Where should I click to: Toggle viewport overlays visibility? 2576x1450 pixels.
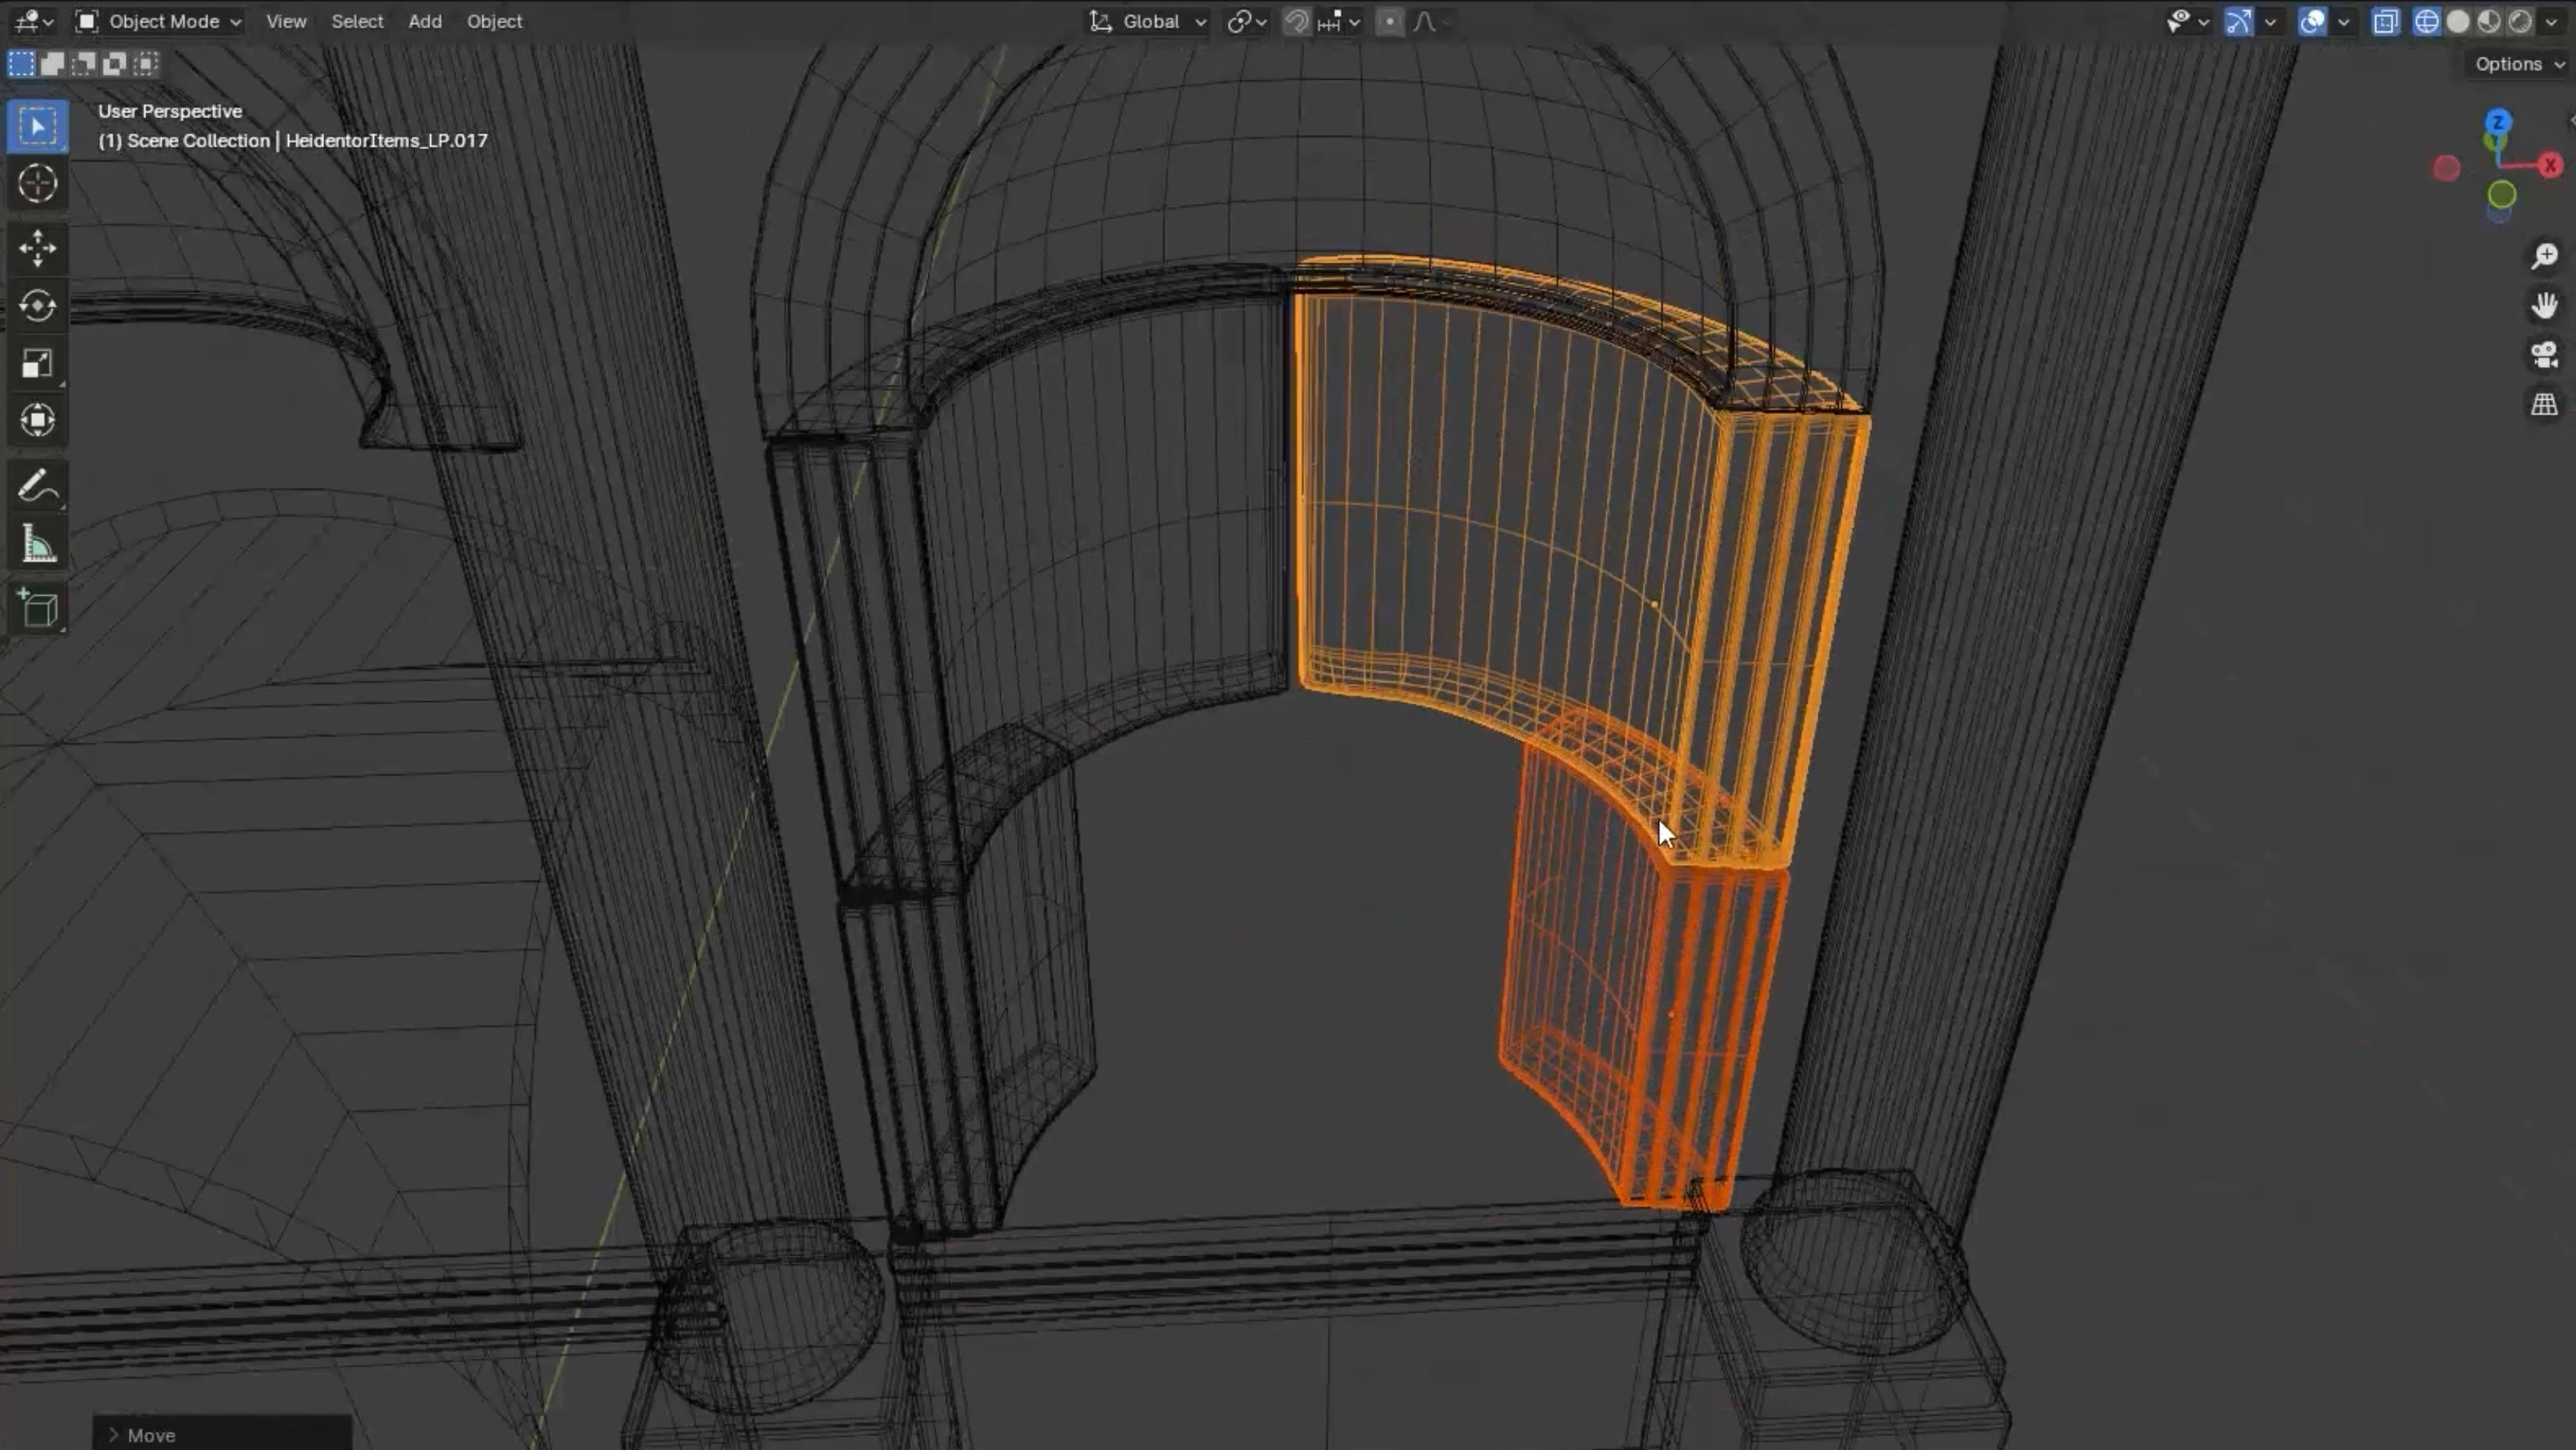coord(2312,21)
